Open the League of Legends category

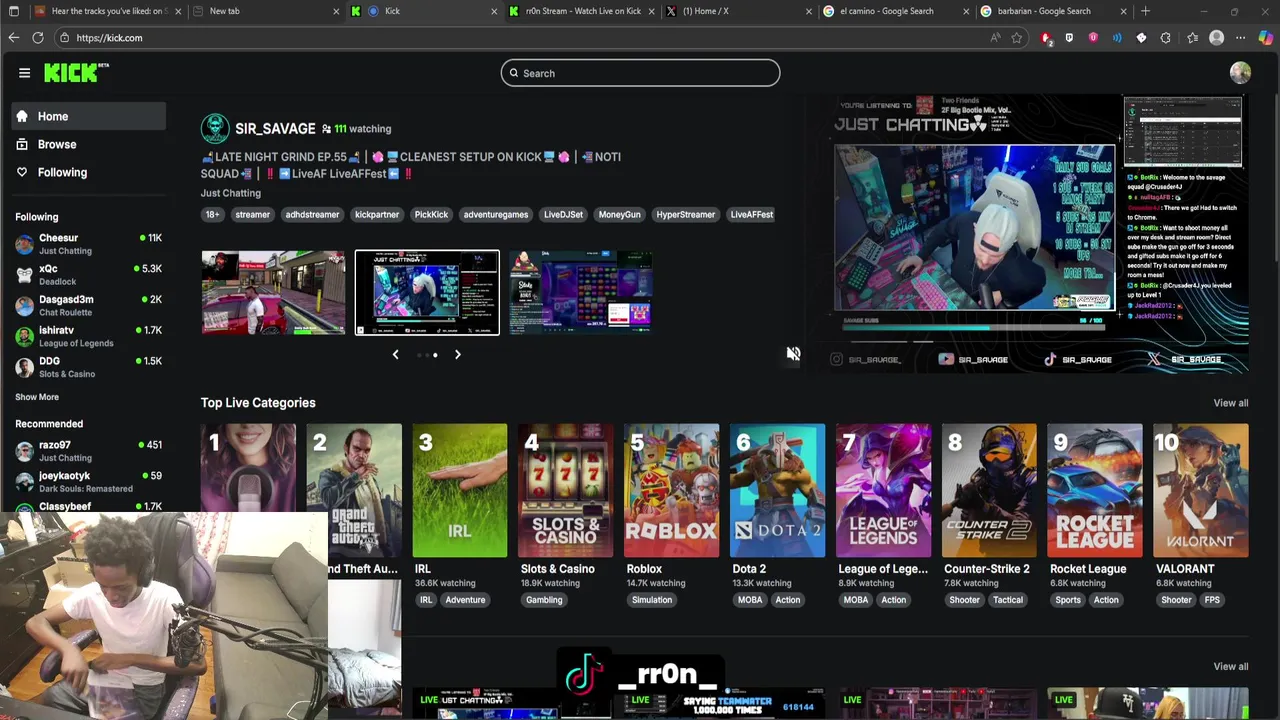click(883, 490)
